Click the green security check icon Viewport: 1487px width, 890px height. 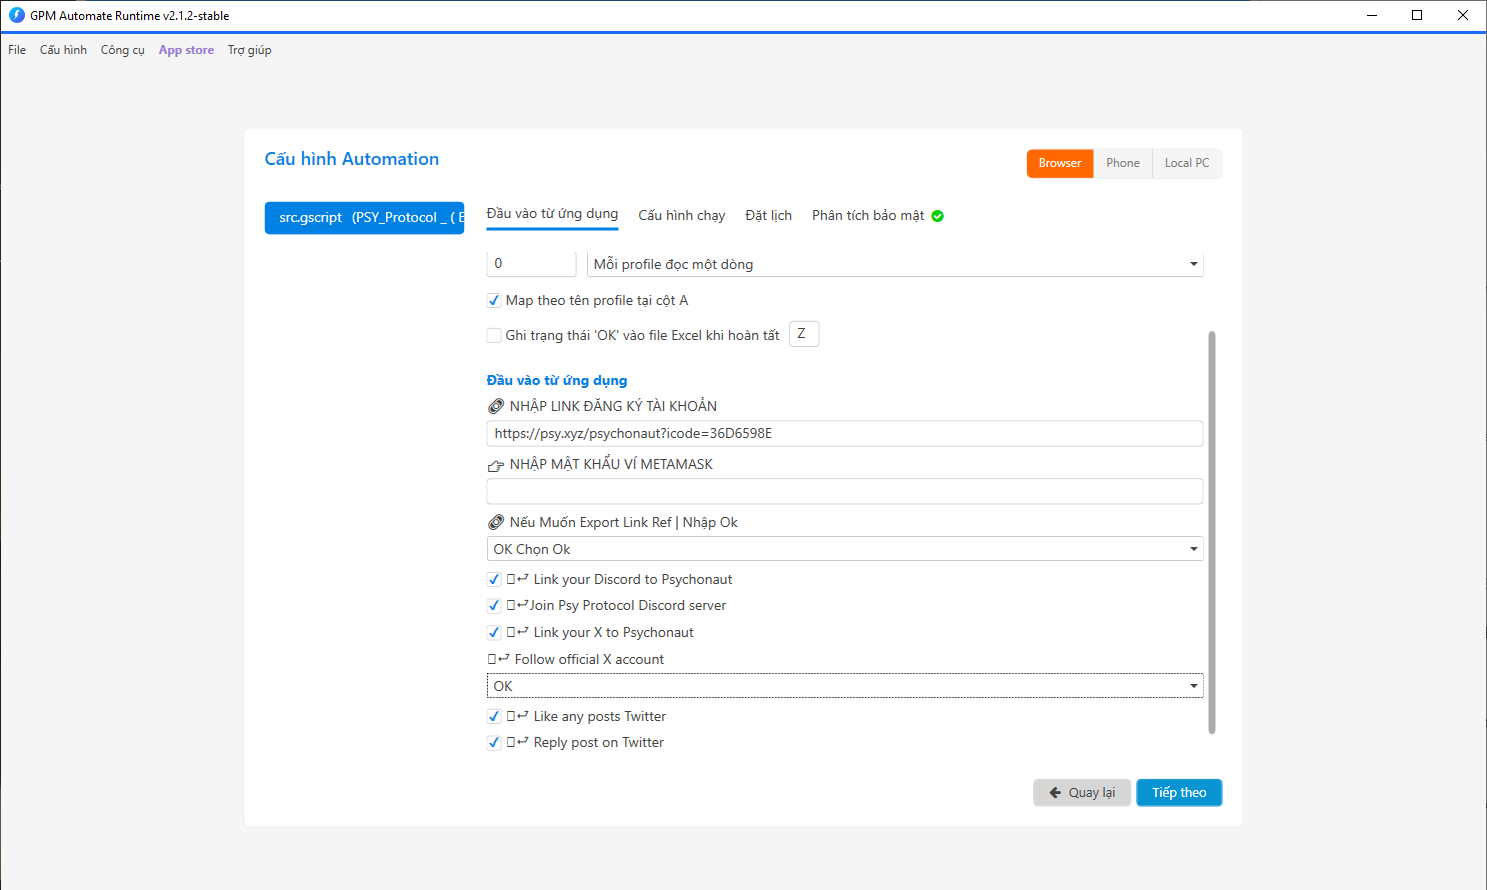pyautogui.click(x=937, y=216)
